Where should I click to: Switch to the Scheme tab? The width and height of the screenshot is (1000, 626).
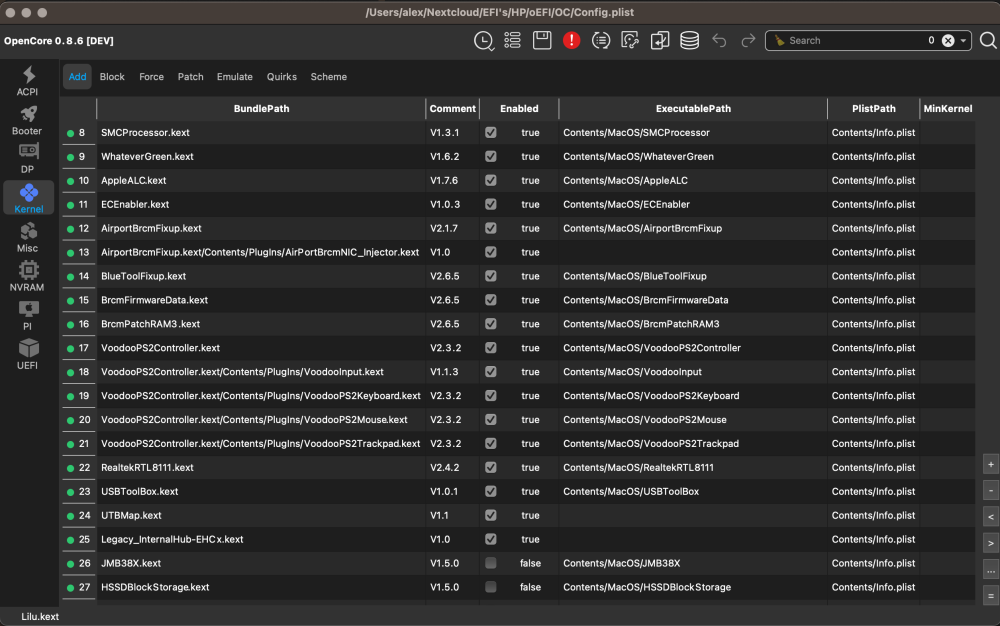pyautogui.click(x=328, y=76)
